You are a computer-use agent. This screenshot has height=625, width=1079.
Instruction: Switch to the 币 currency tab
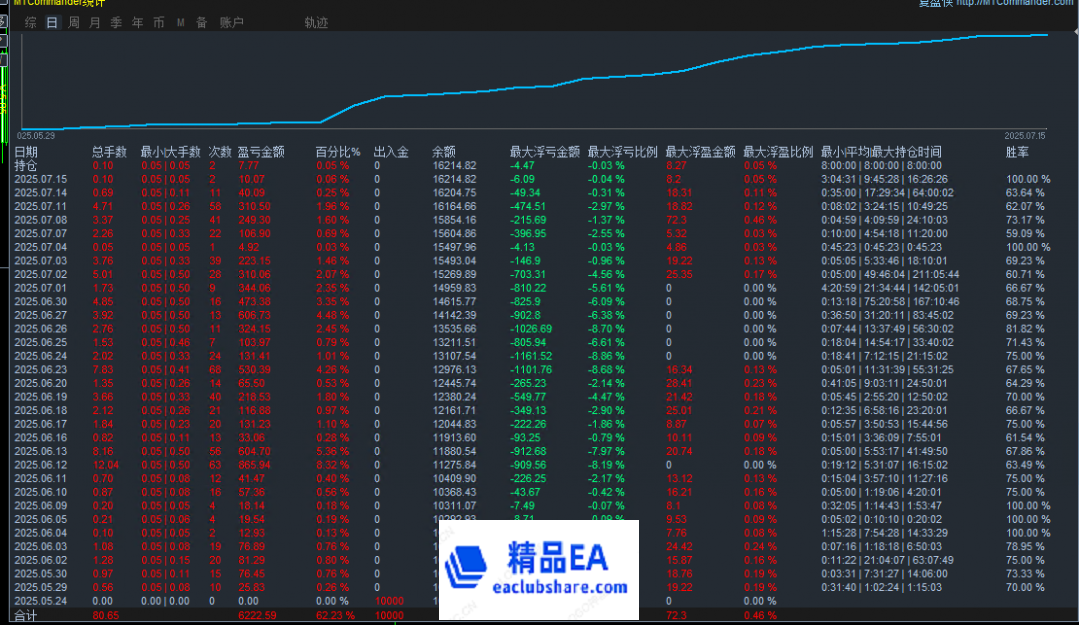coord(159,22)
